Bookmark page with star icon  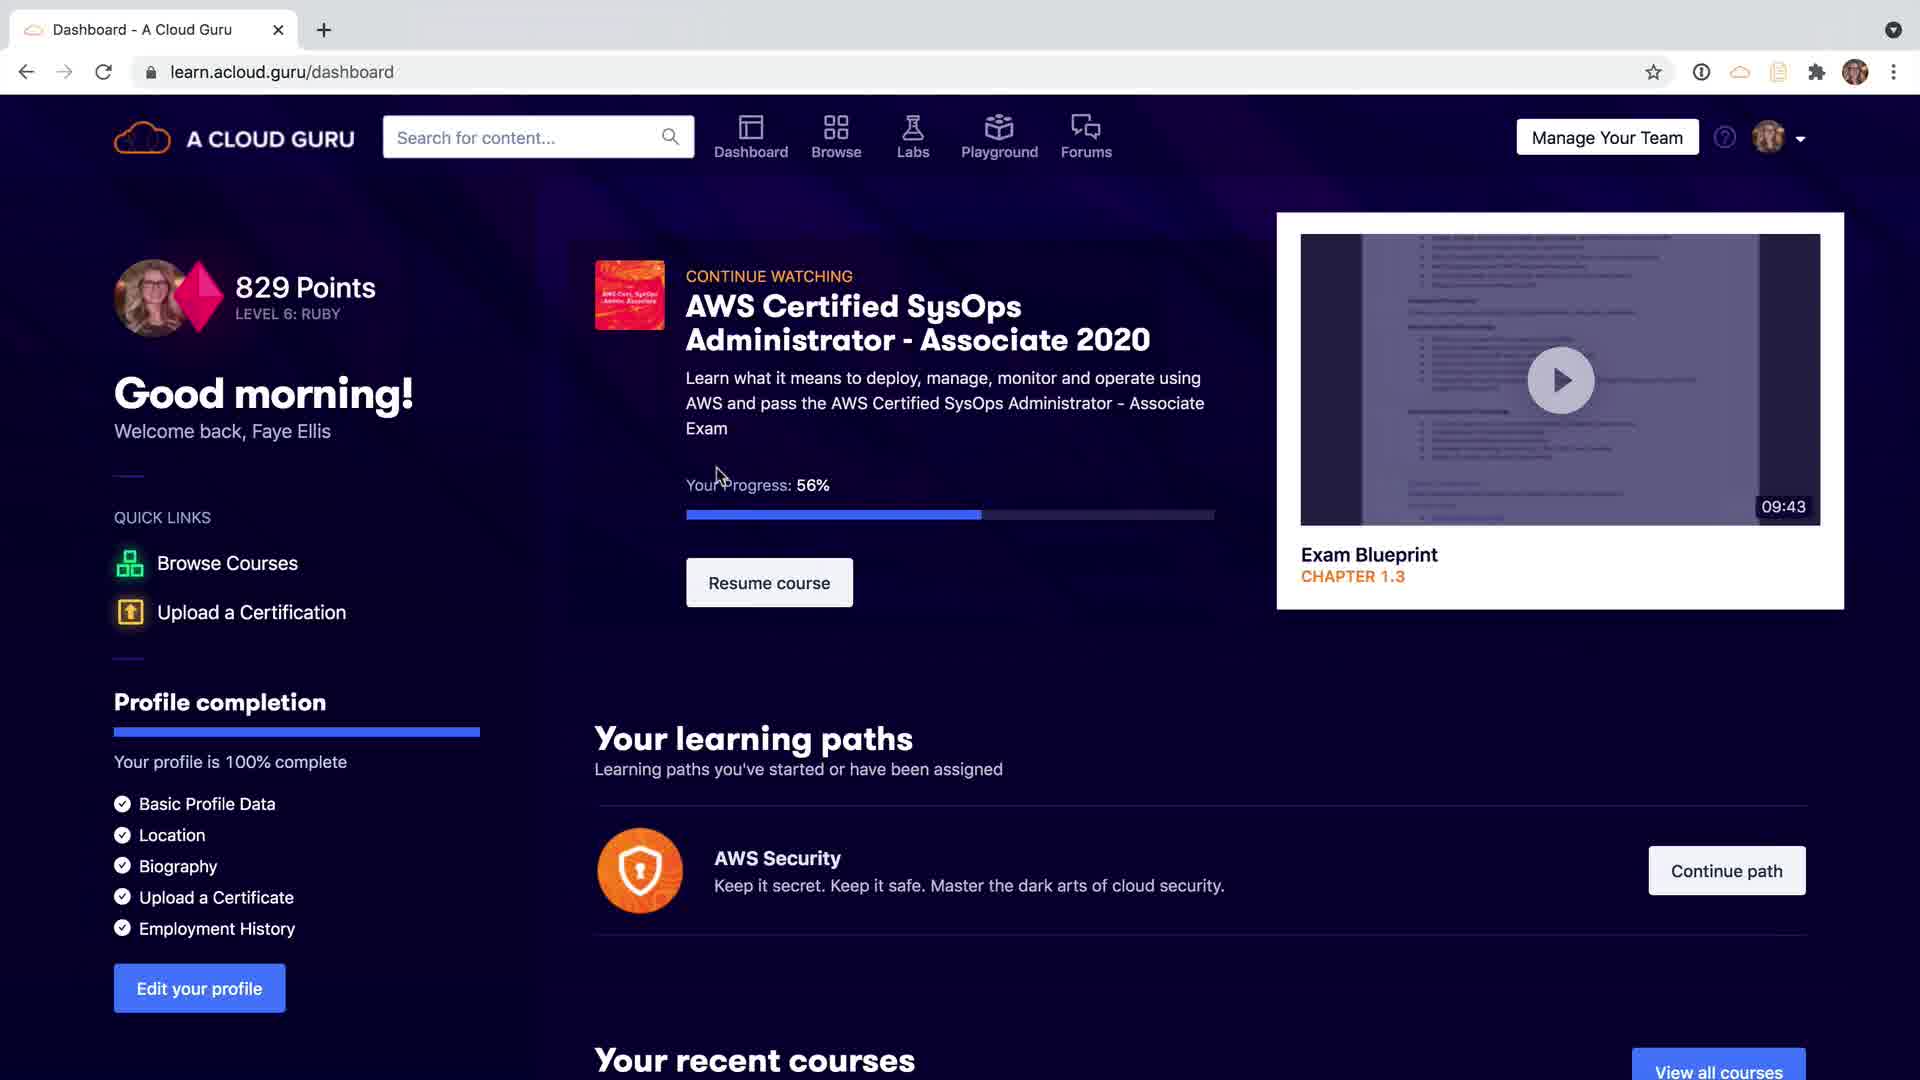pyautogui.click(x=1653, y=72)
